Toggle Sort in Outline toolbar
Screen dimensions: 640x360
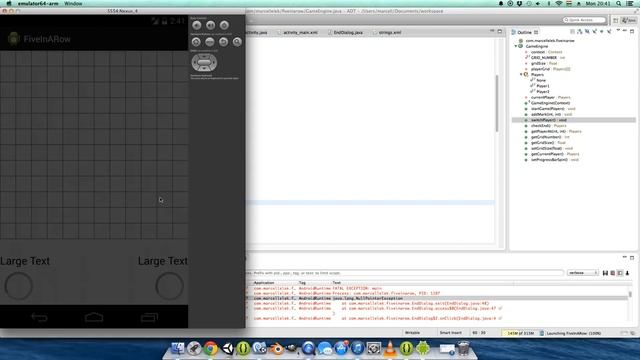[580, 31]
